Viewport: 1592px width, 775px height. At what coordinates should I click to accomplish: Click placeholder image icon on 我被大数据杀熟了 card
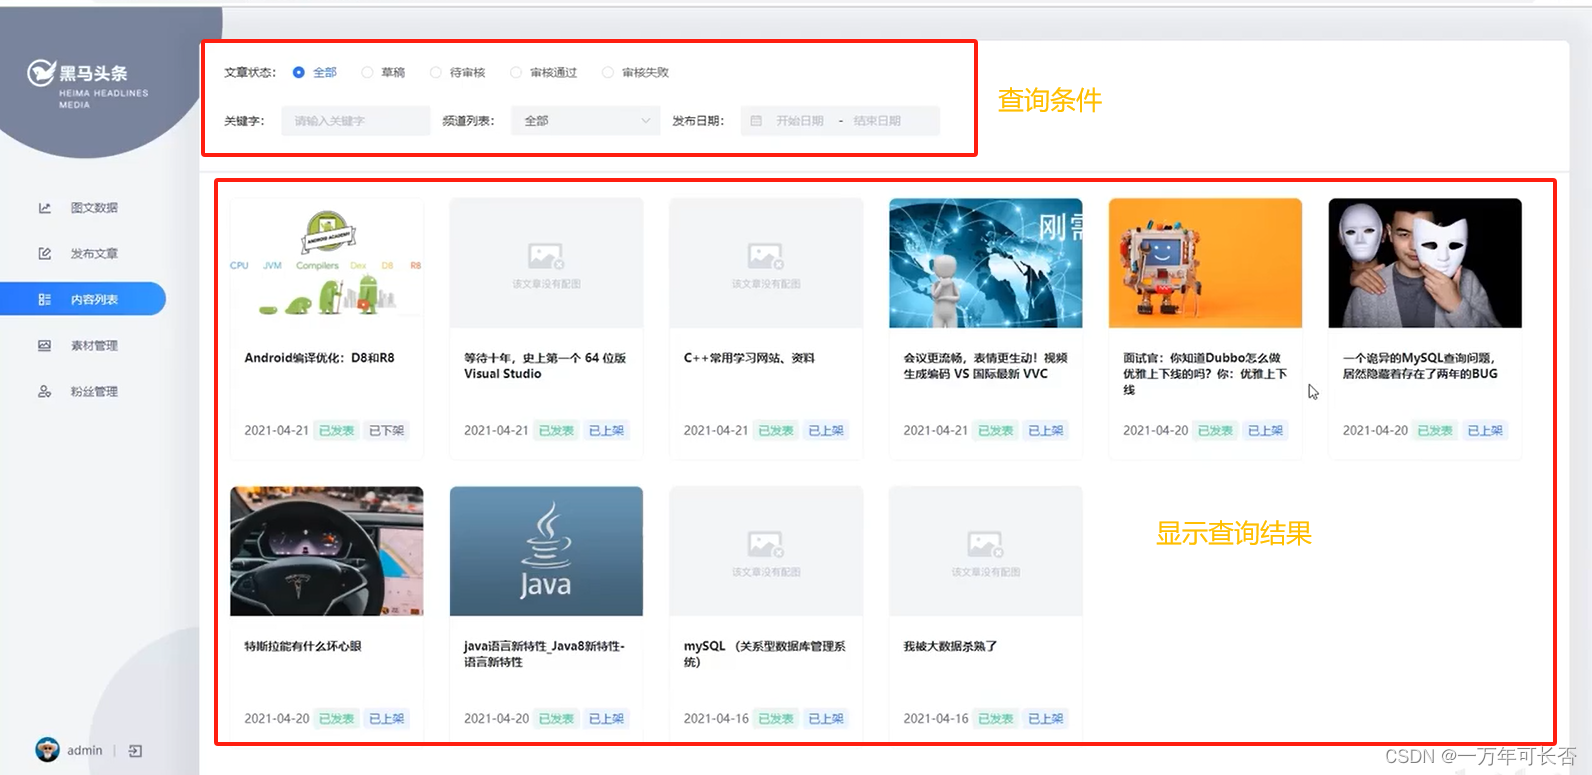coord(986,544)
